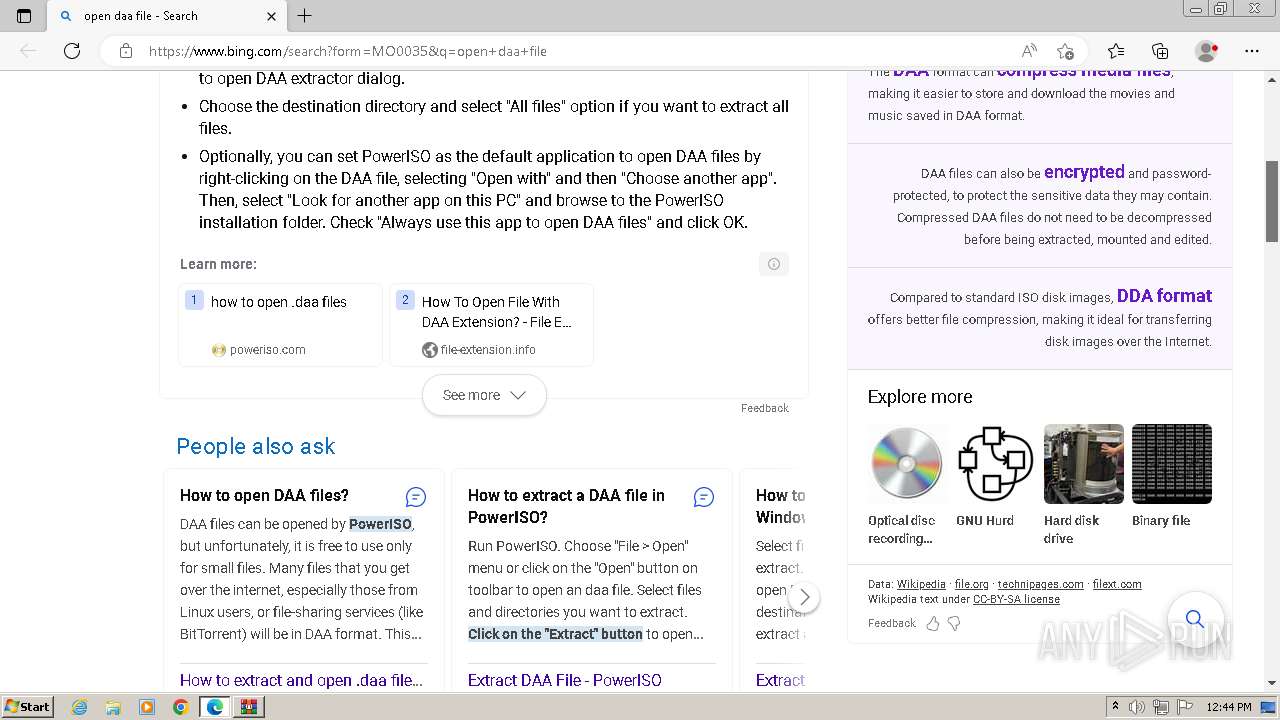Click 'People also ask' heading

click(x=256, y=446)
